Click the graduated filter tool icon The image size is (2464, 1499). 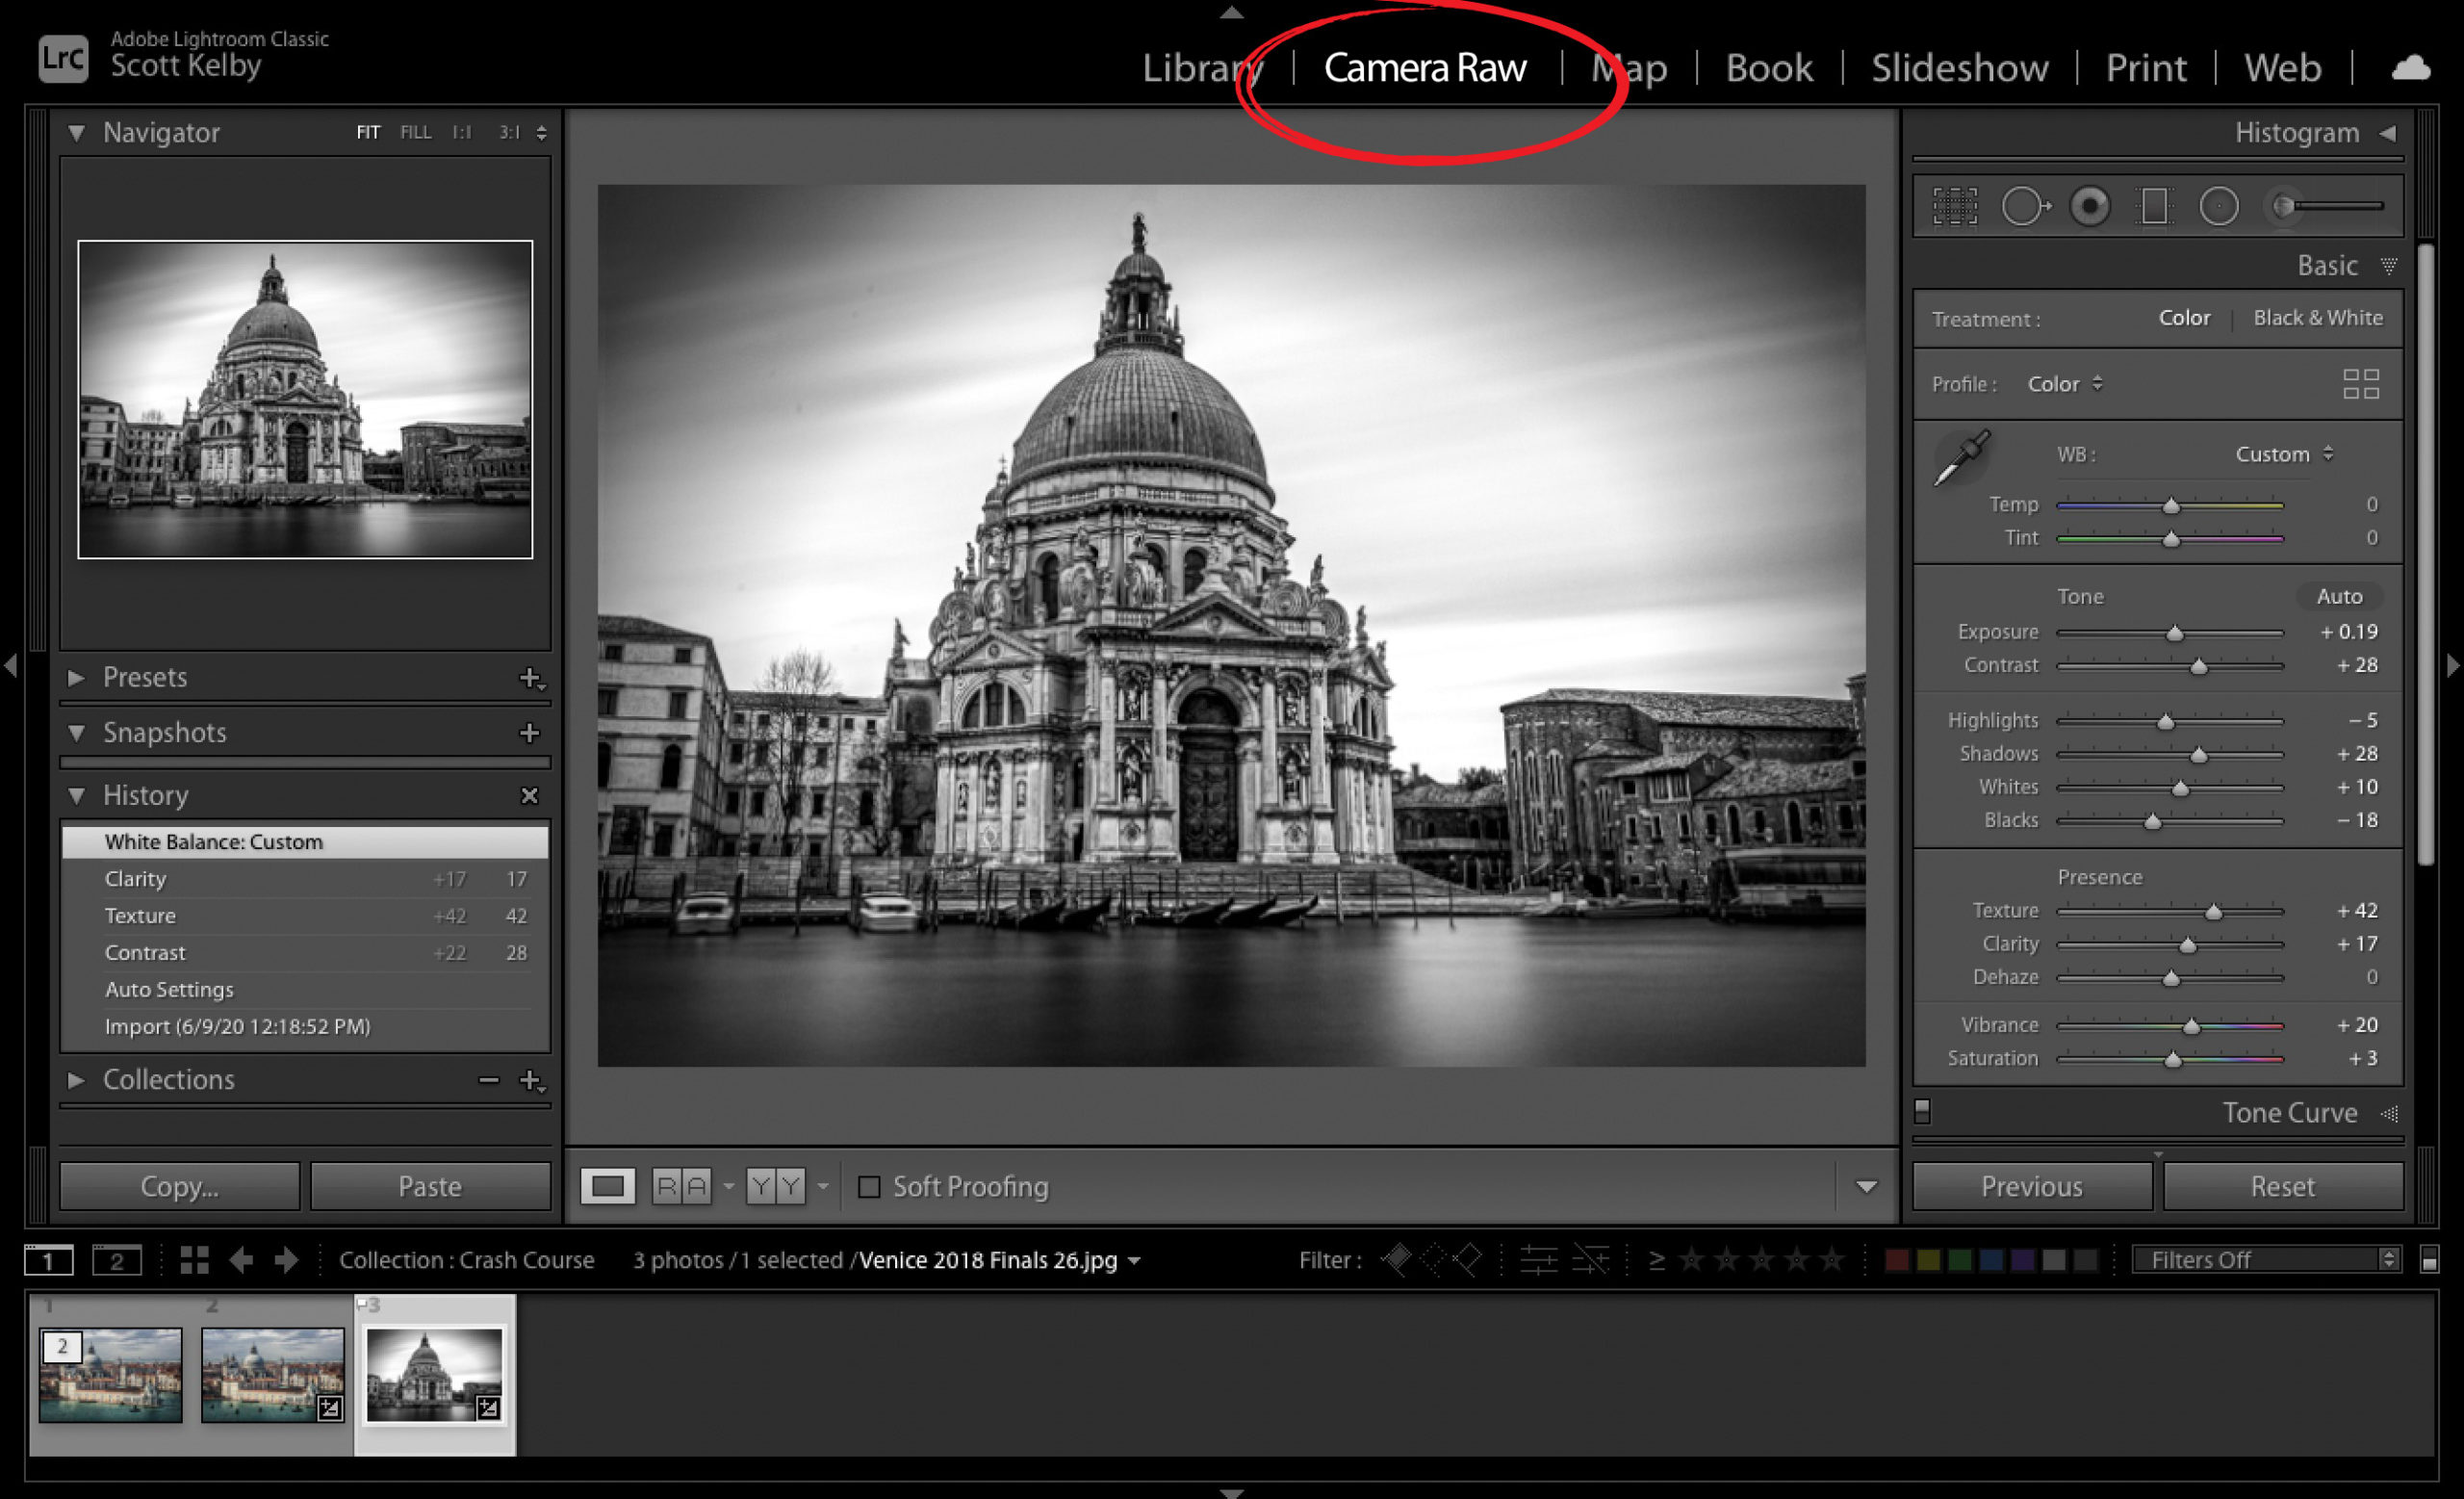2158,204
